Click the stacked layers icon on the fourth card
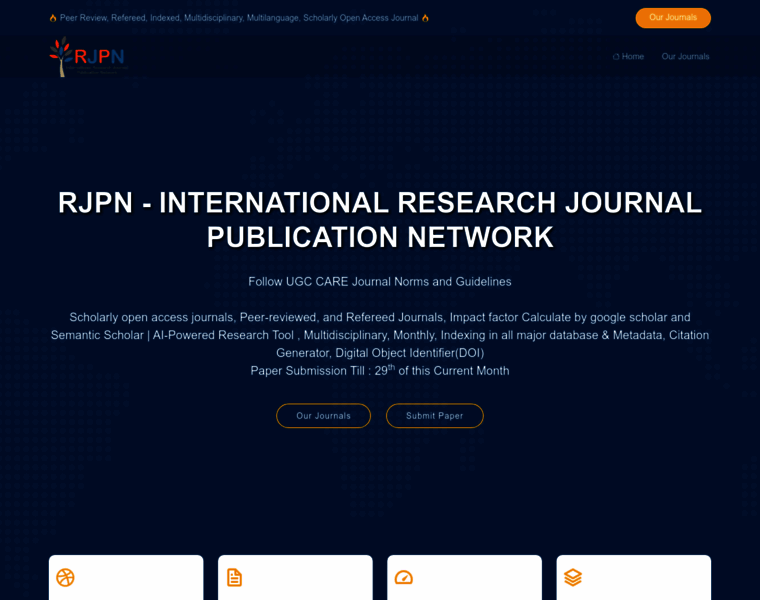 tap(572, 577)
